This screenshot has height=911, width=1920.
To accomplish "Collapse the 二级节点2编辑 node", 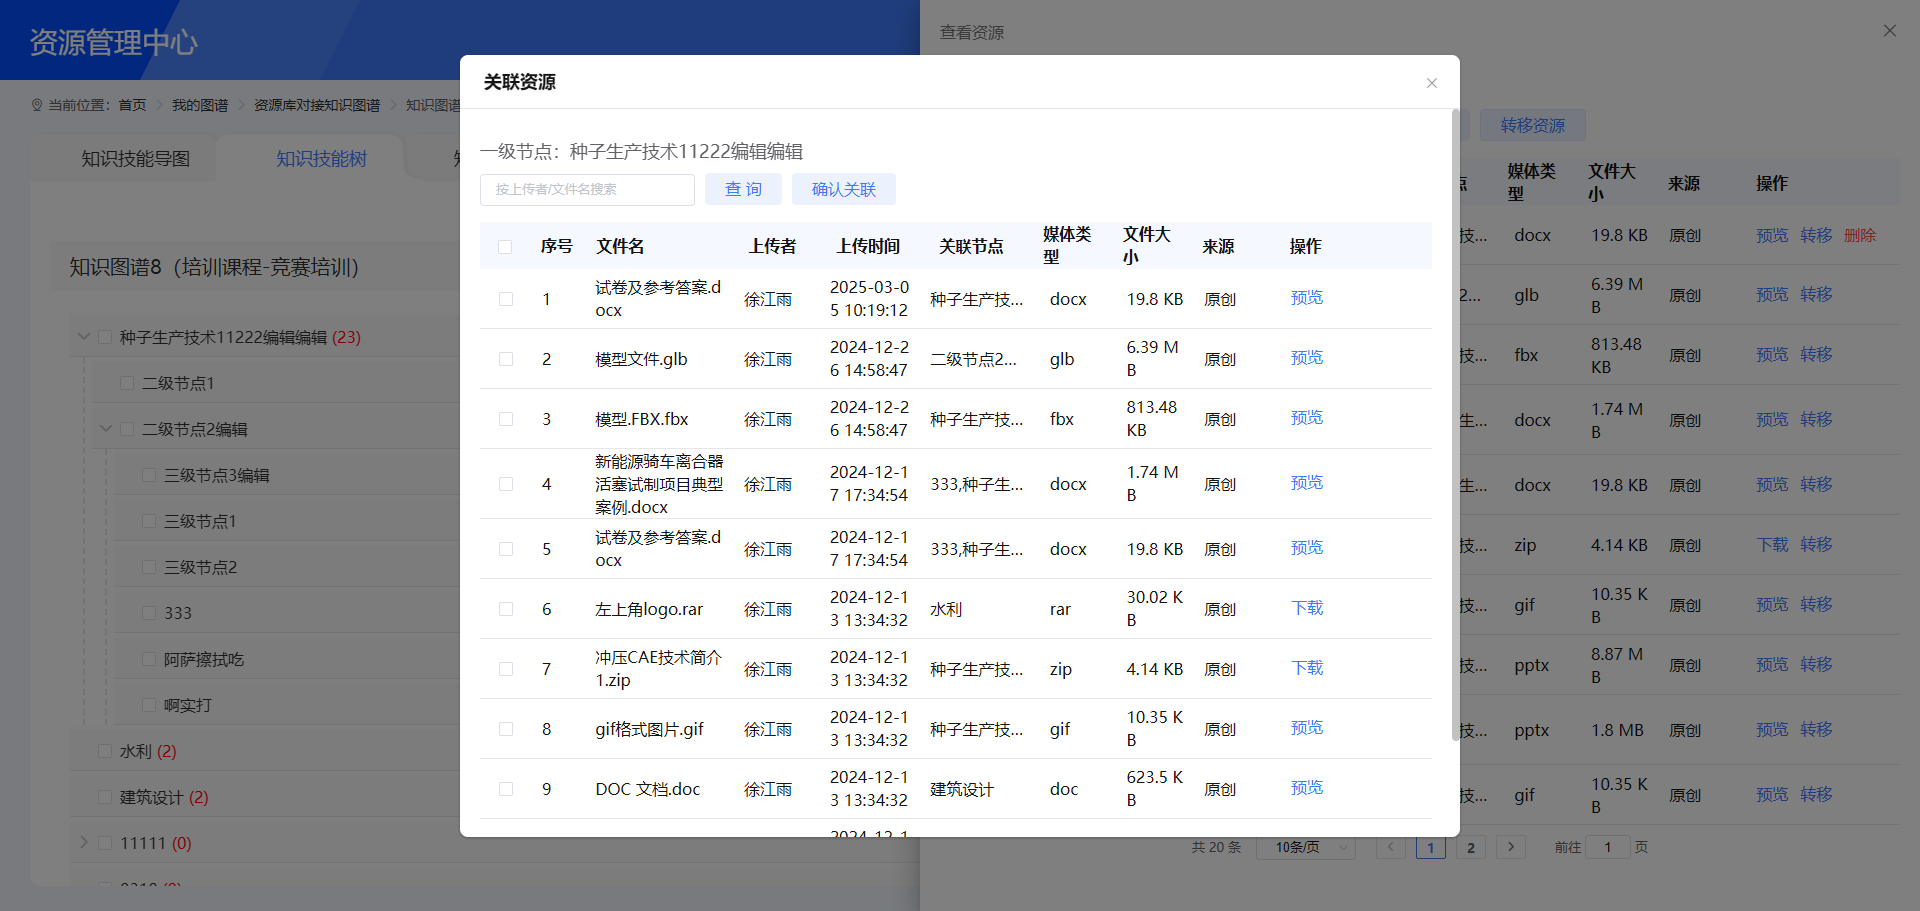I will 106,428.
